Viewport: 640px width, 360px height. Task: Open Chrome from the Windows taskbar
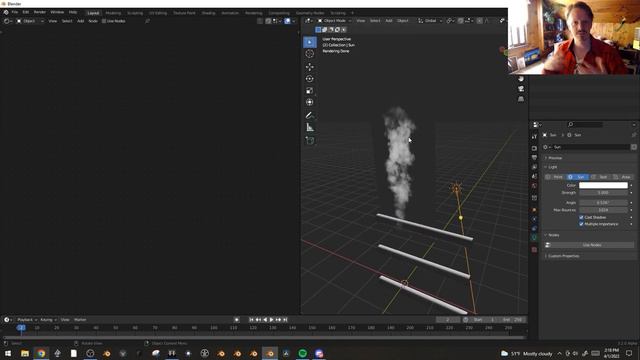click(41, 353)
